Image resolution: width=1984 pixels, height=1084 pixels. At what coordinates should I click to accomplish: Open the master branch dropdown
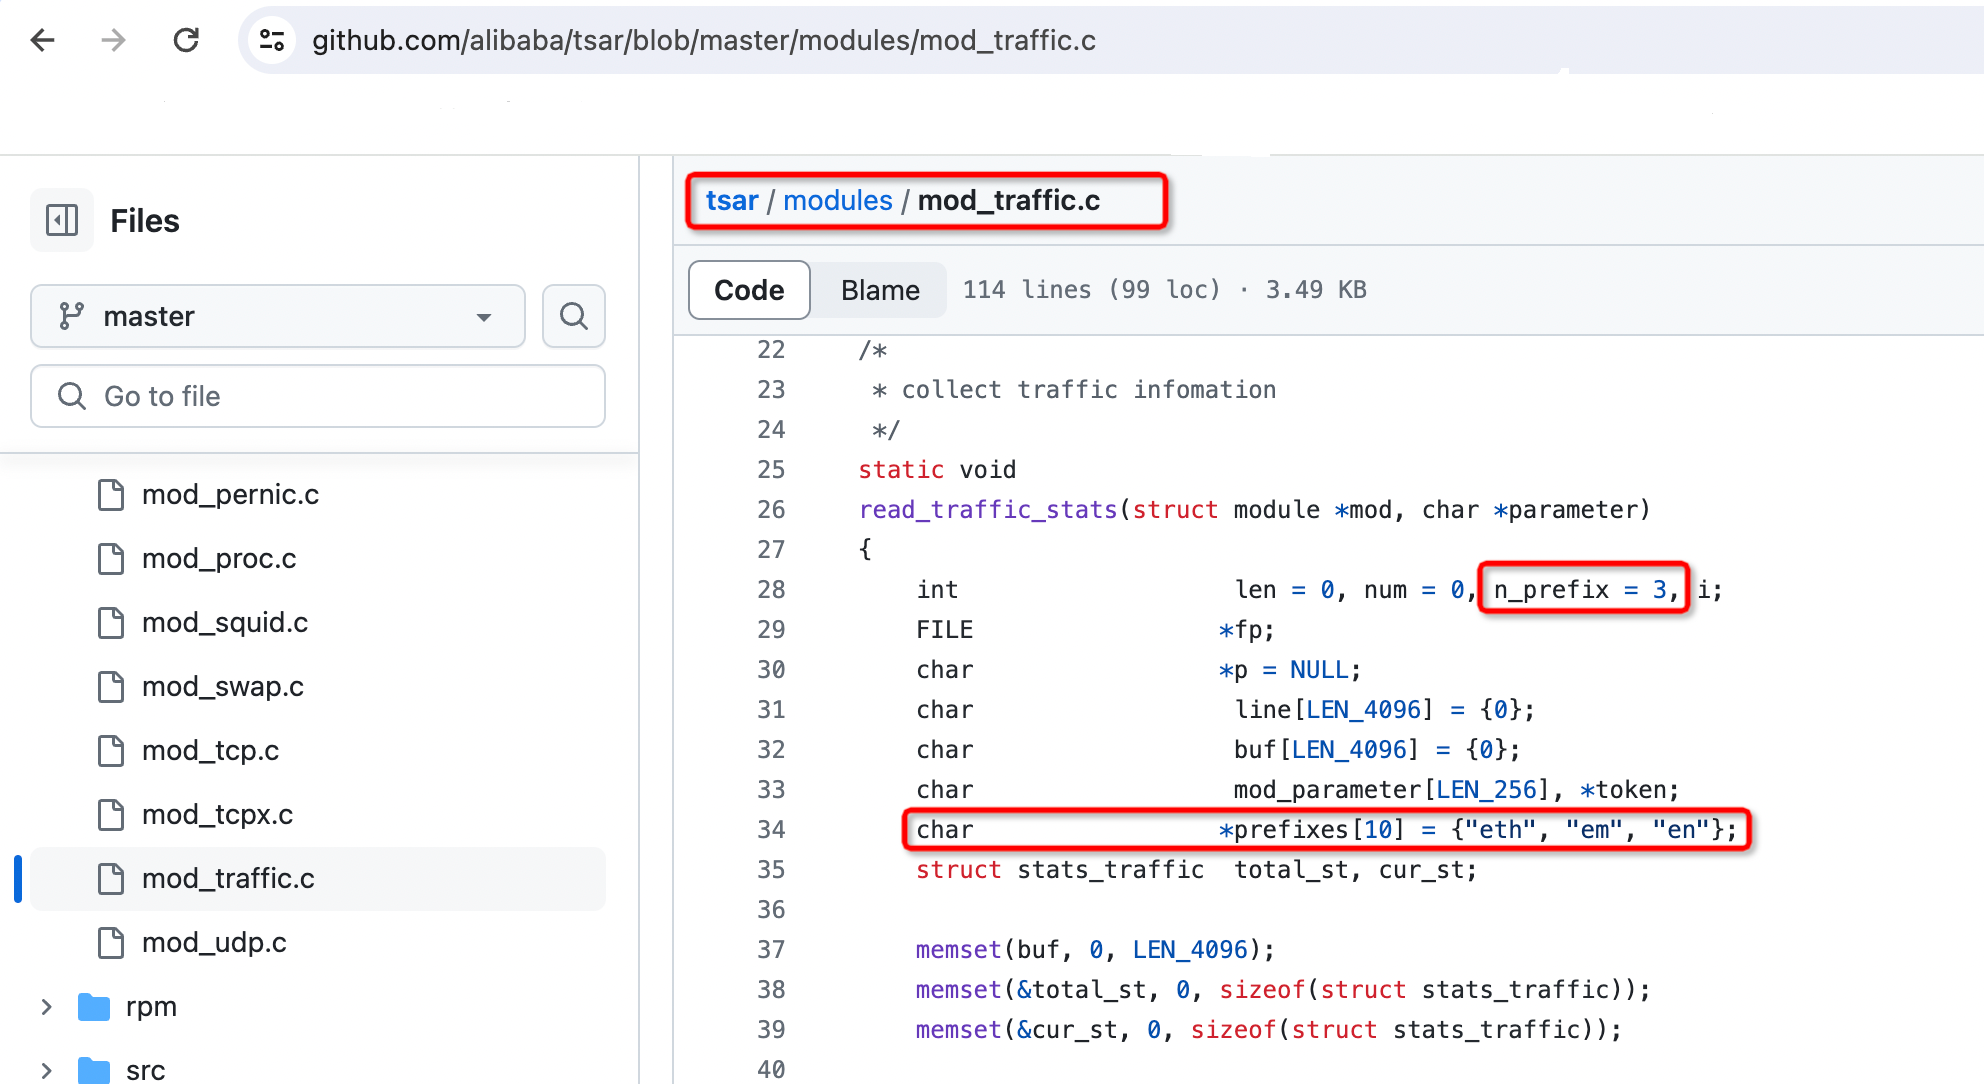(278, 316)
